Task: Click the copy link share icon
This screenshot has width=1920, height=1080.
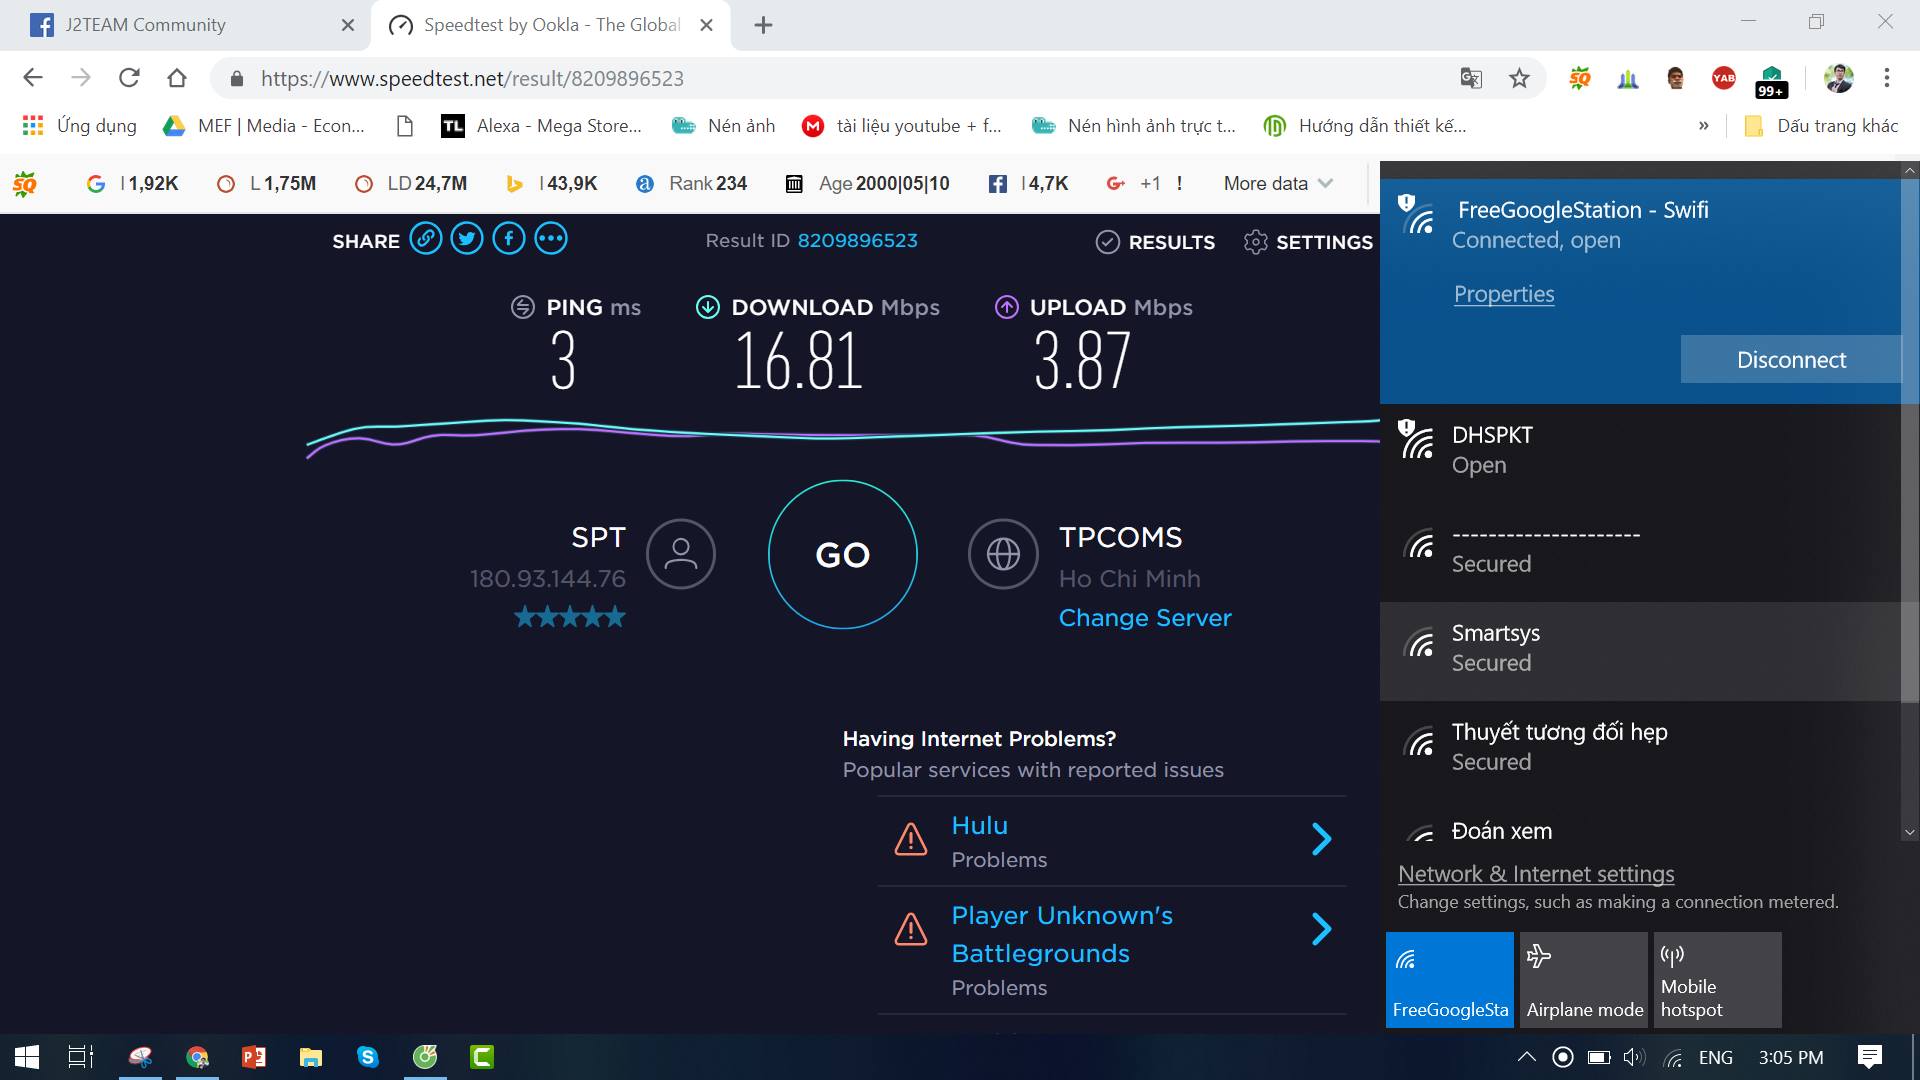Action: (425, 239)
